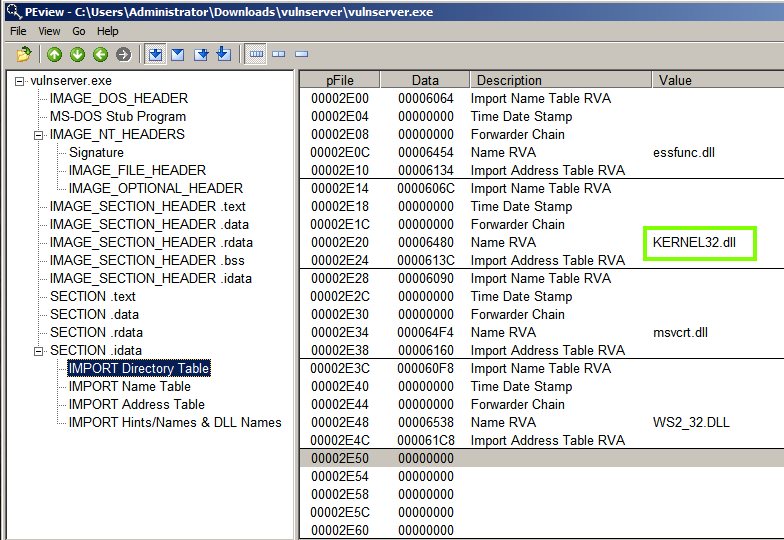This screenshot has height=540, width=784.
Task: Select the highlighted row at offset 00002E50
Action: coord(542,458)
